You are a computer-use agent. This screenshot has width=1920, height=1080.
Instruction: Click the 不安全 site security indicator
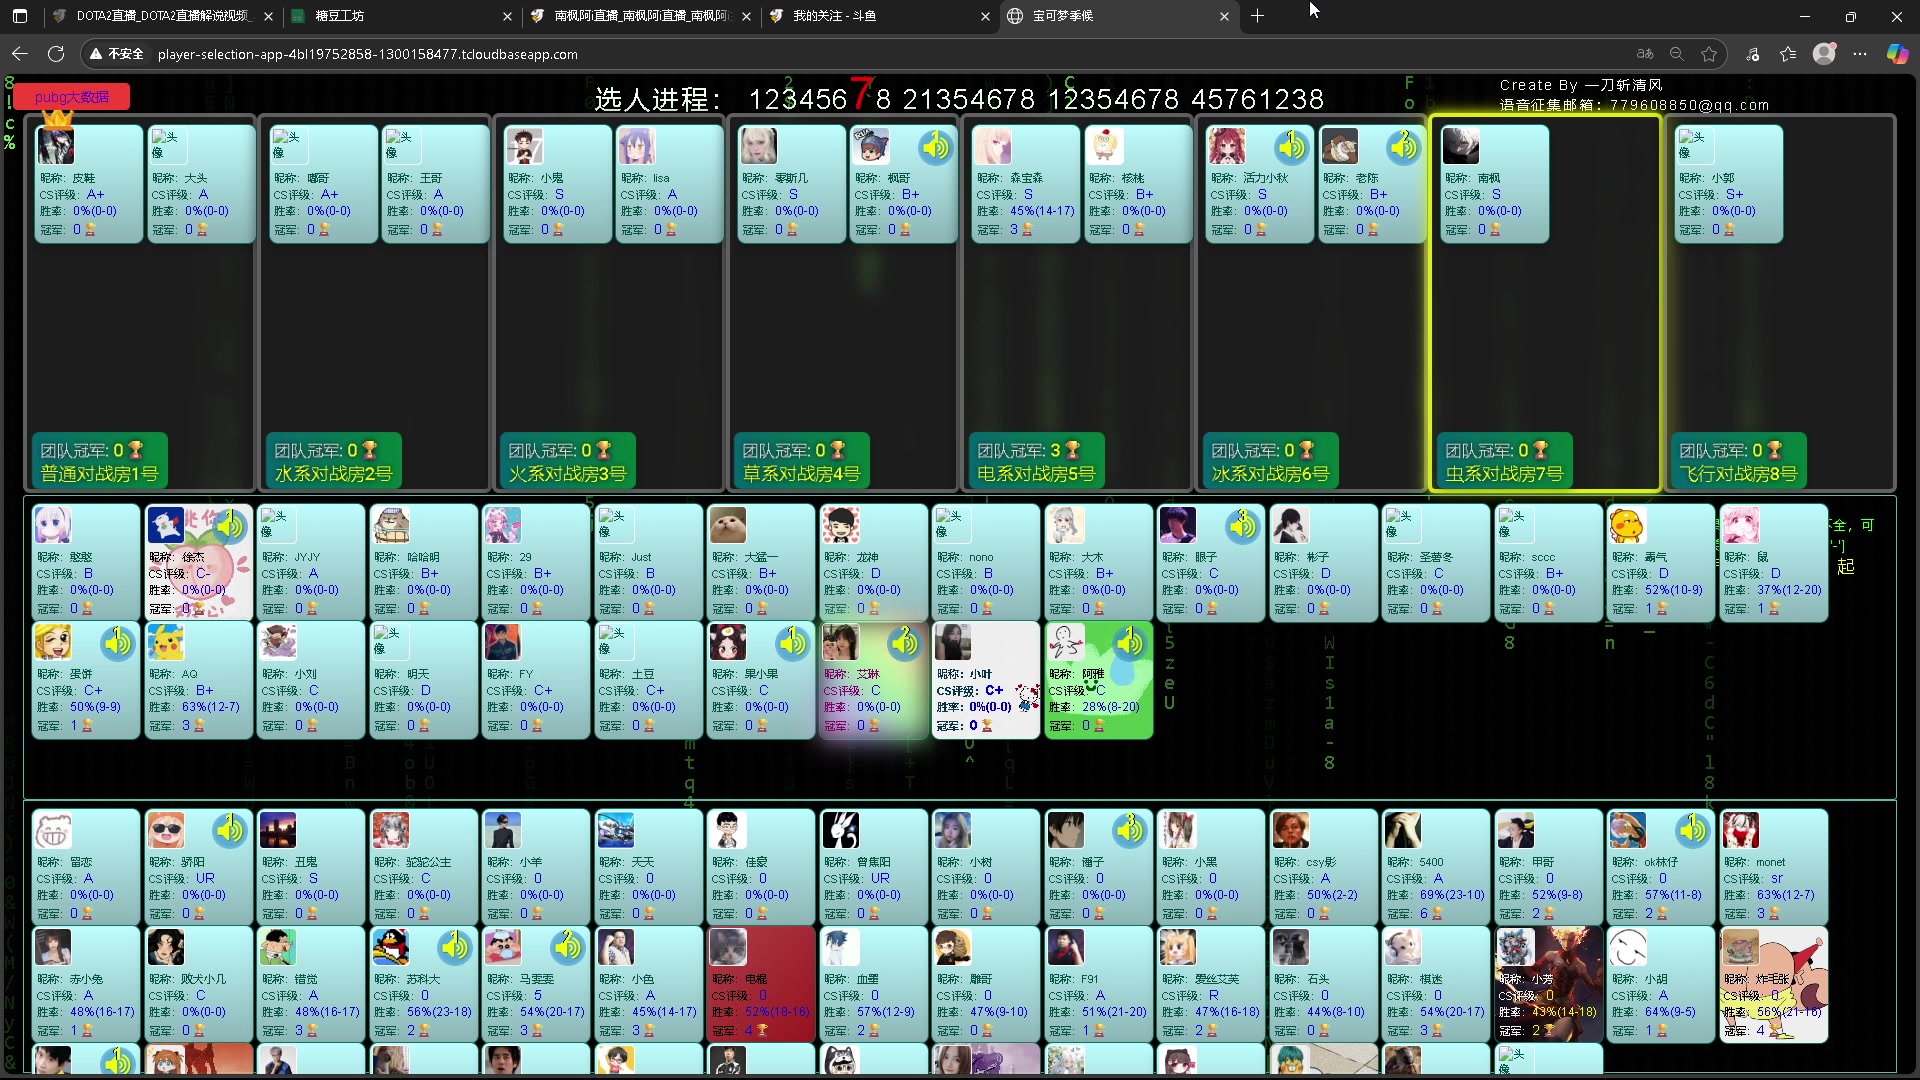[x=118, y=54]
